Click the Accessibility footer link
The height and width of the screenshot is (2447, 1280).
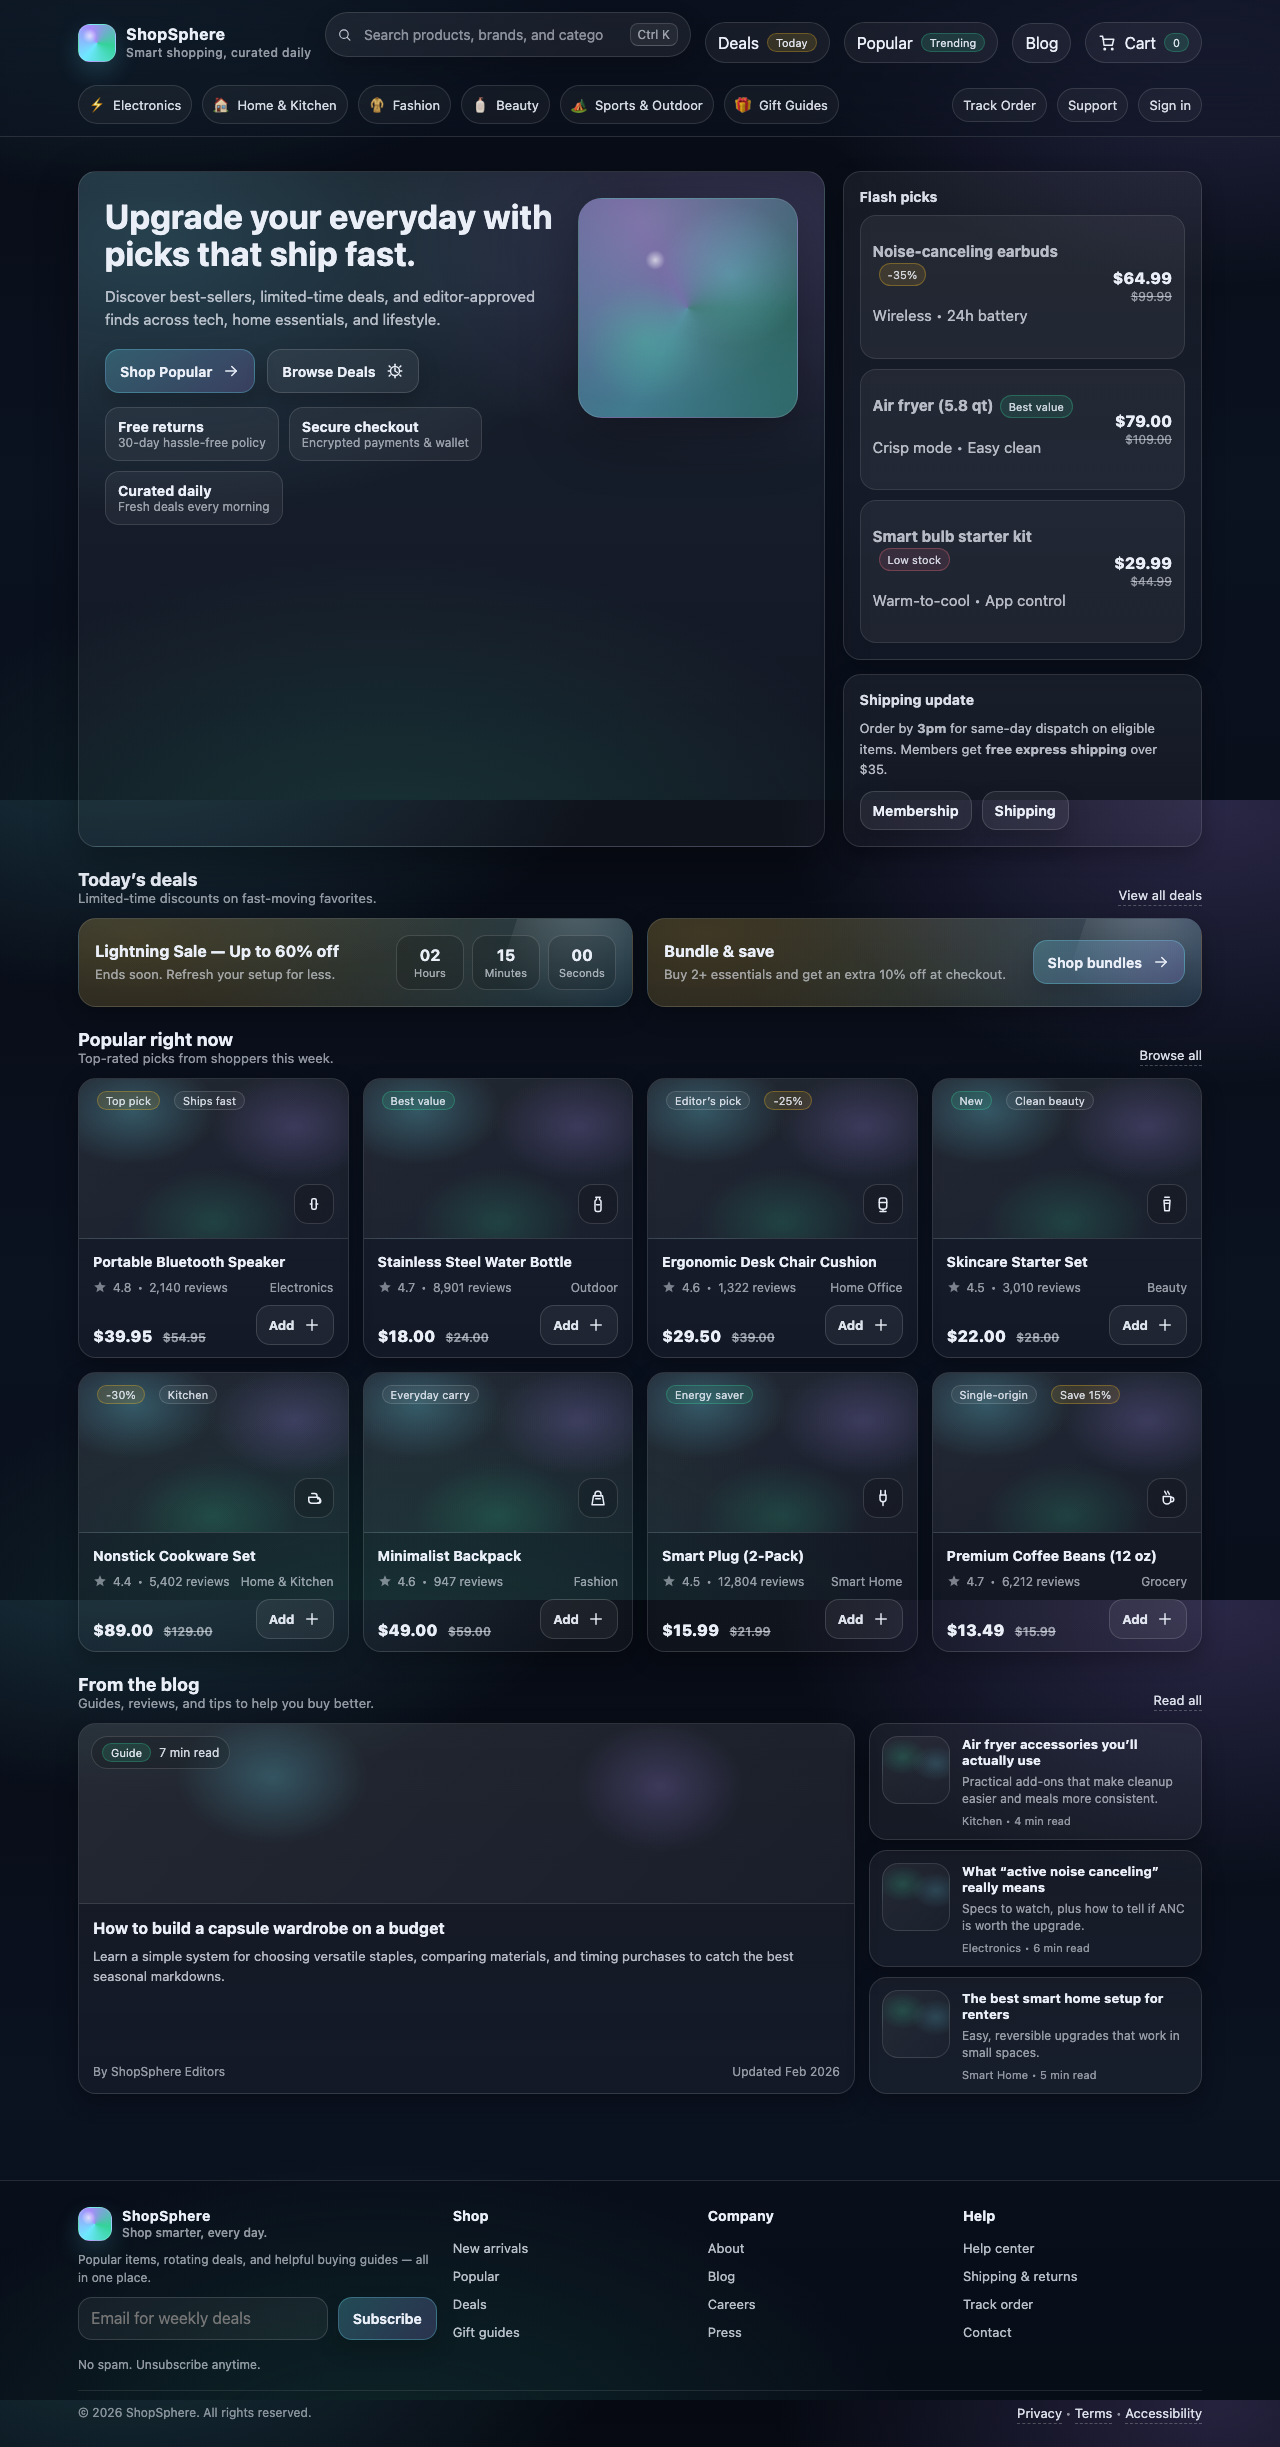[1163, 2414]
